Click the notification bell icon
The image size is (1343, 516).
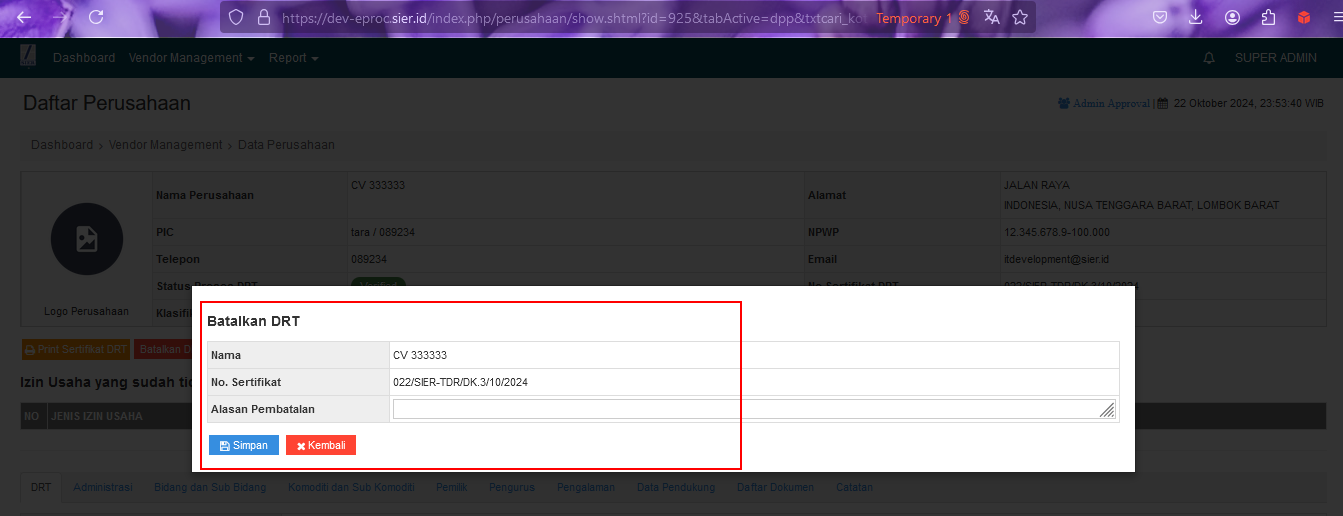pos(1209,58)
